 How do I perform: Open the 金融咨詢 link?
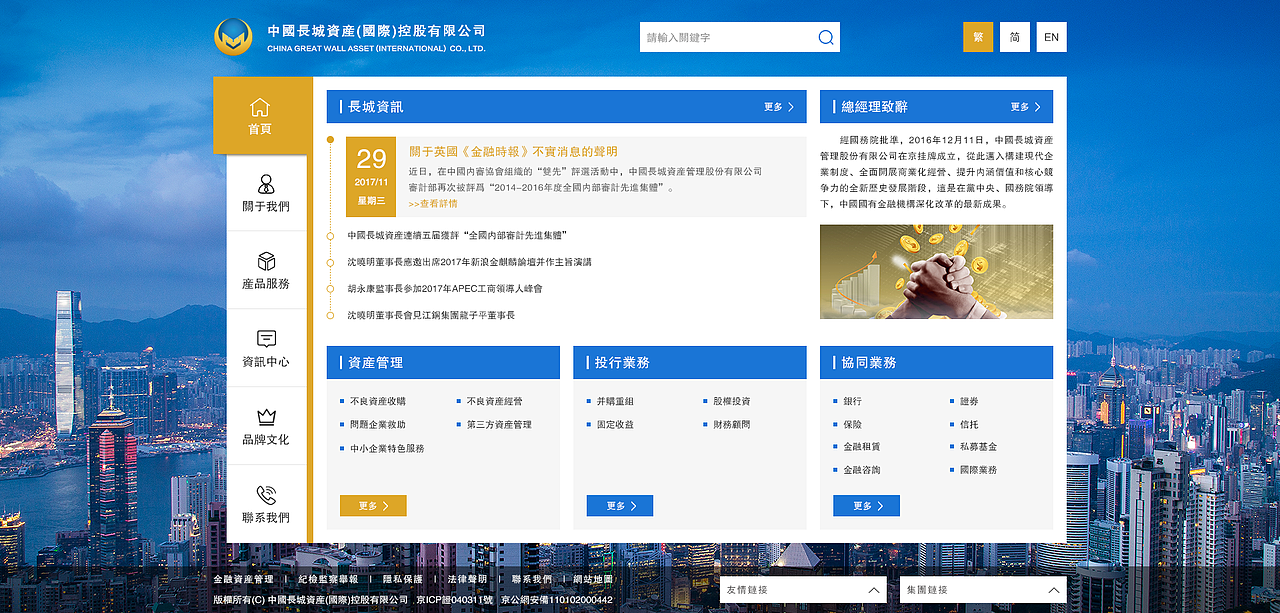[x=862, y=470]
